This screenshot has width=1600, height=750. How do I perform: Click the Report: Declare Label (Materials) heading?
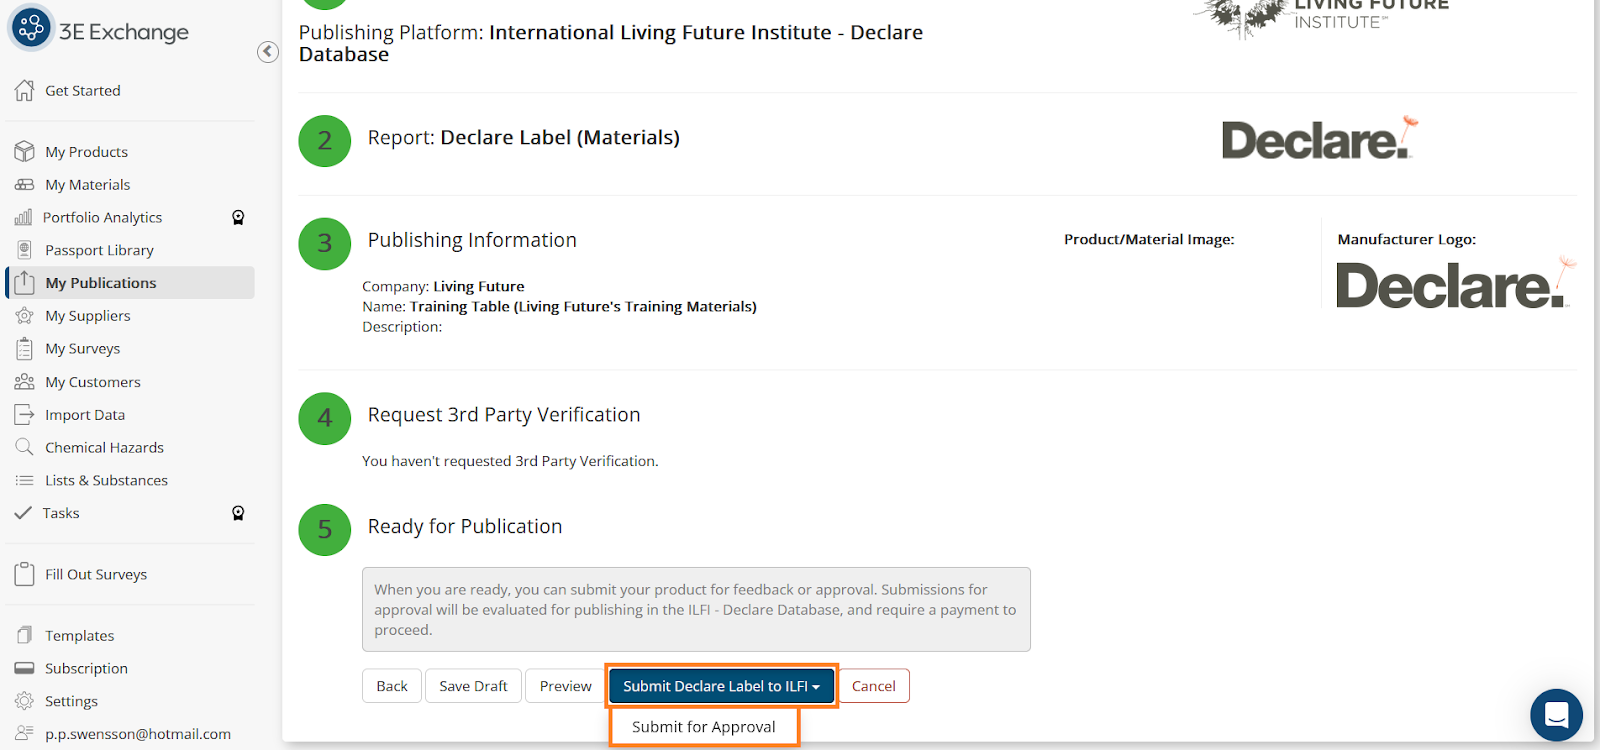(x=524, y=138)
